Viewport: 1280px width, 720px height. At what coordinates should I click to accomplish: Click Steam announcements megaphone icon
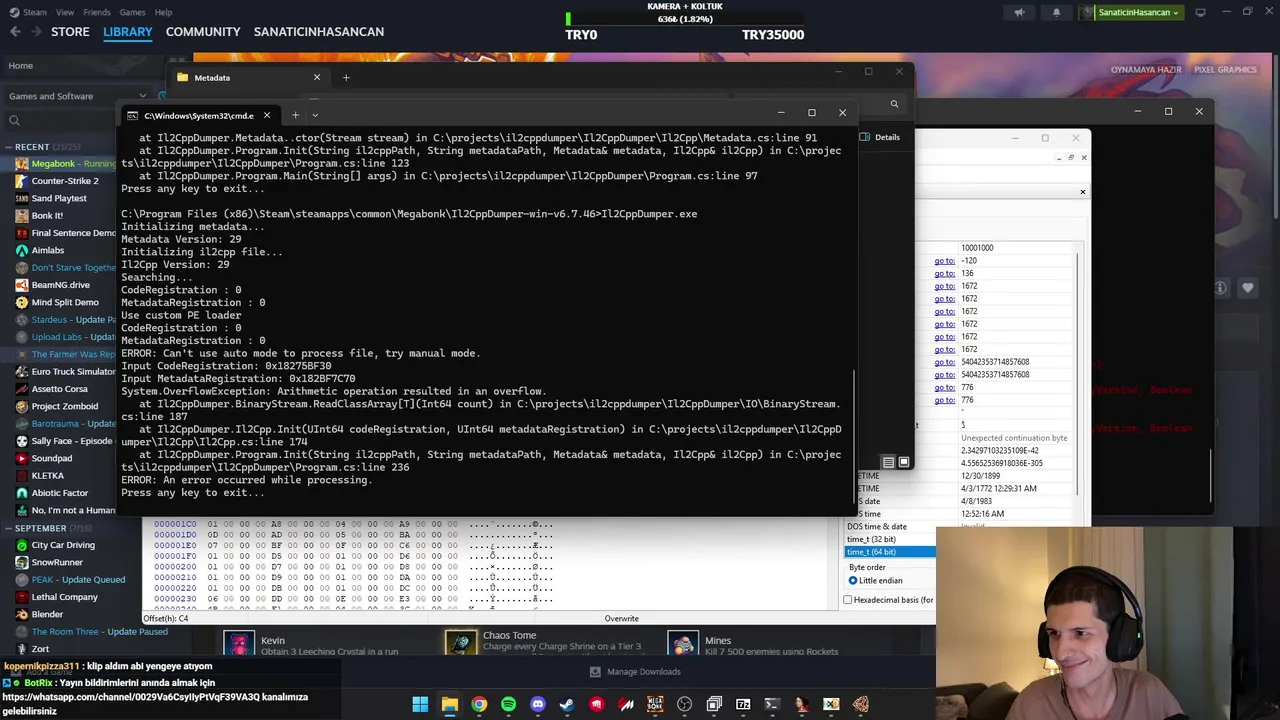point(1019,12)
